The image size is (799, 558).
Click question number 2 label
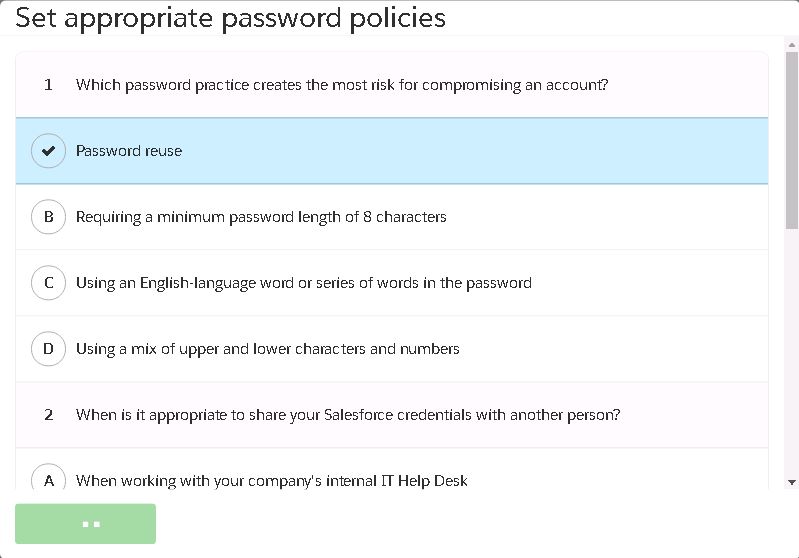[48, 414]
